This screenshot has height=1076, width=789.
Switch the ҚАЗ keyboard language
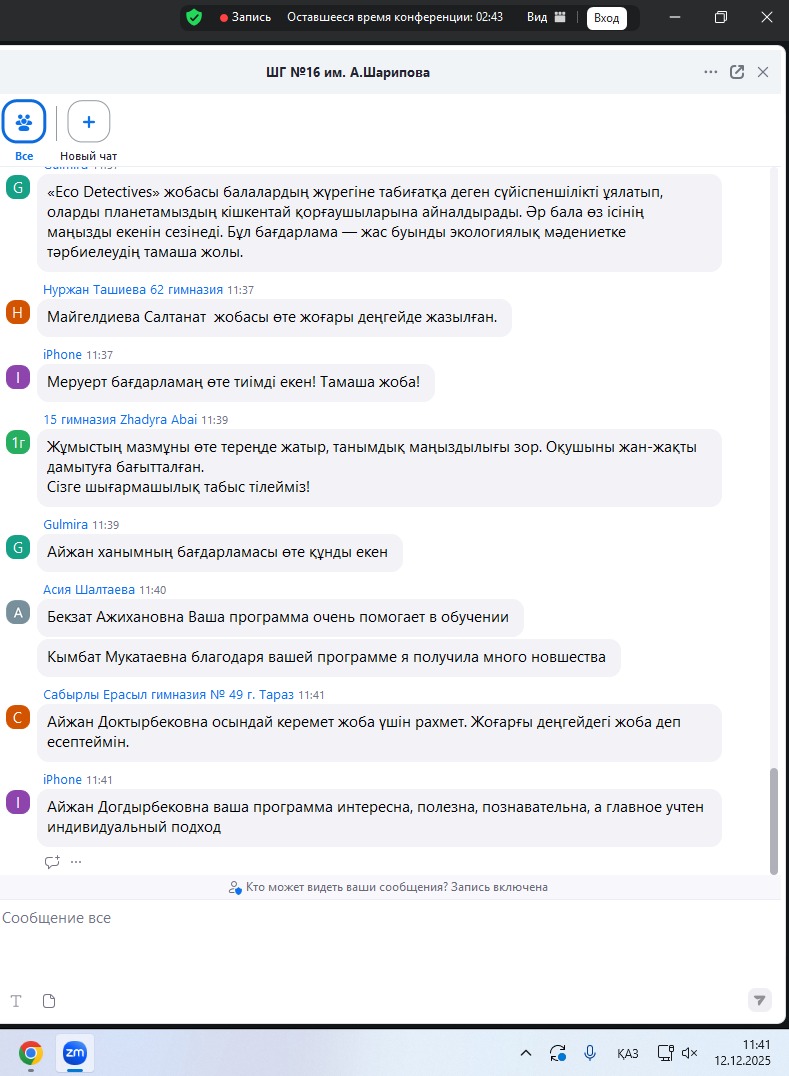click(628, 1053)
